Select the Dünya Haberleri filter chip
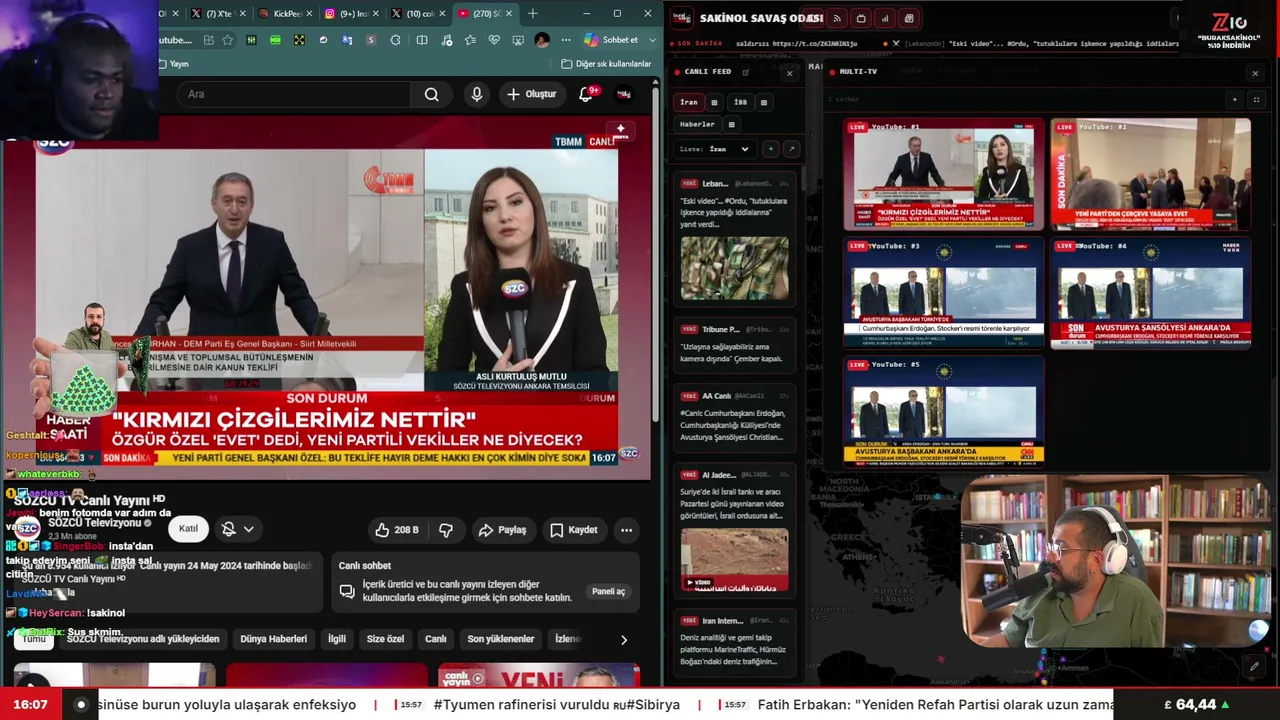Screen dimensions: 1280x720 coord(273,639)
